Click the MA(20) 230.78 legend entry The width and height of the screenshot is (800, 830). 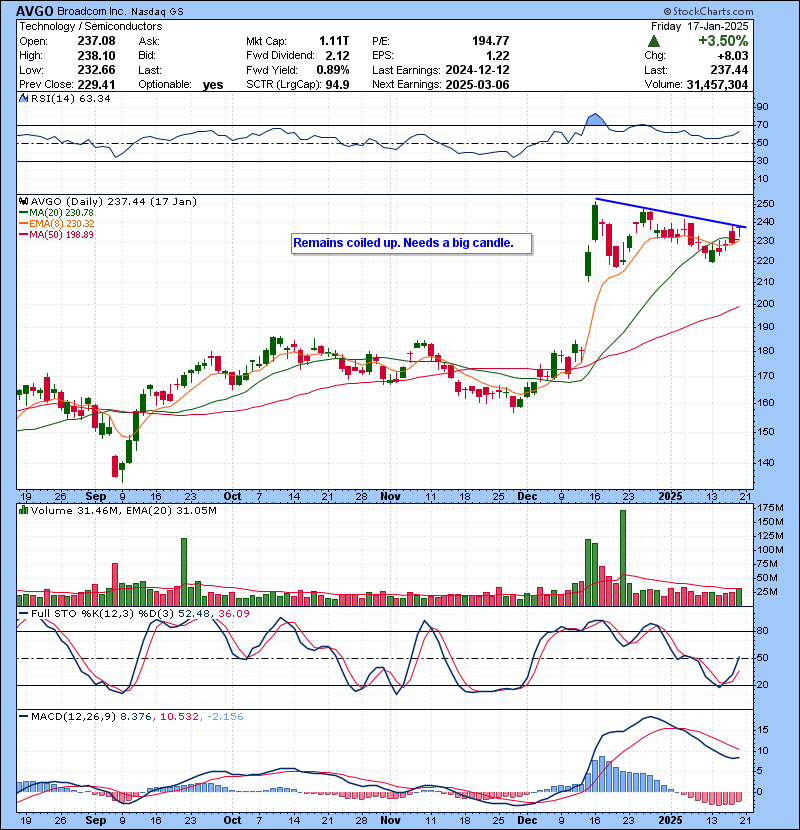(x=57, y=213)
